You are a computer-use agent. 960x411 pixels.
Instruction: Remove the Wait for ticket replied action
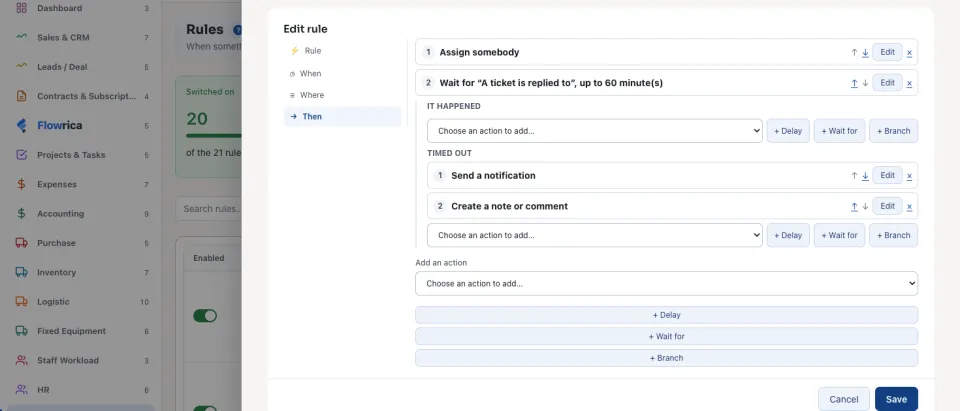[909, 83]
